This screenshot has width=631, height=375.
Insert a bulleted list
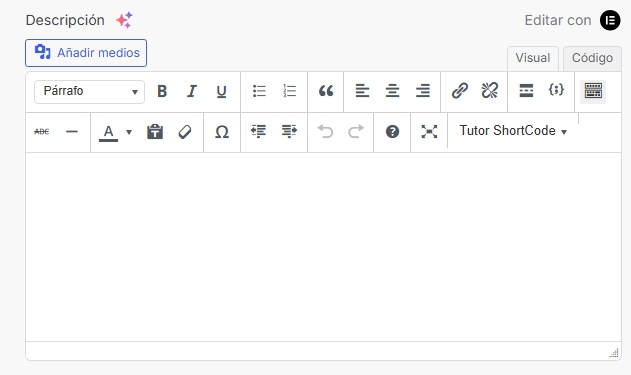tap(259, 91)
